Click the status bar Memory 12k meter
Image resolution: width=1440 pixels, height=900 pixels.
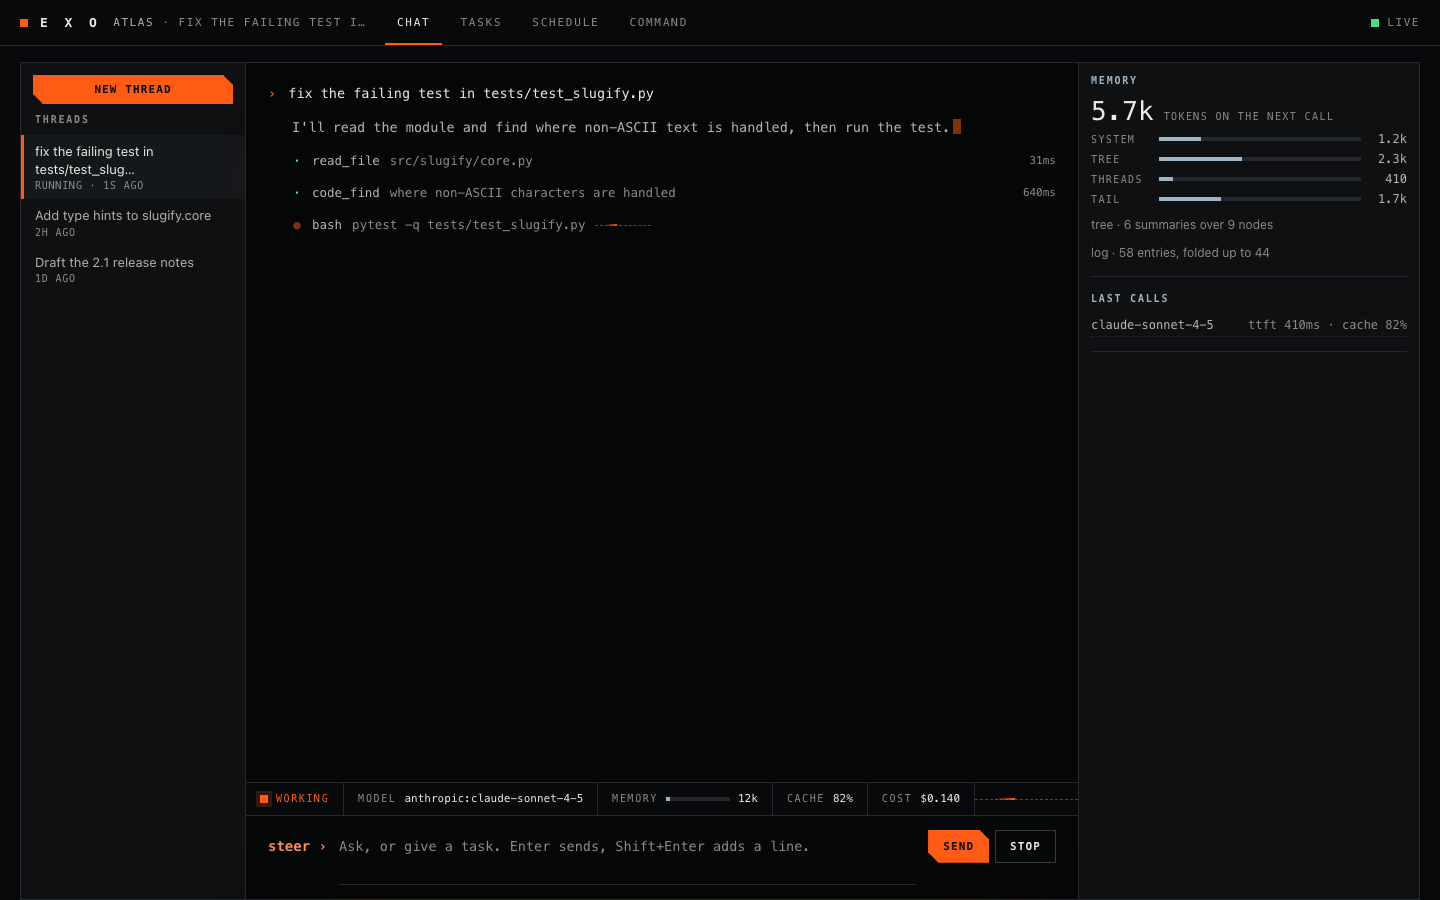[x=685, y=799]
